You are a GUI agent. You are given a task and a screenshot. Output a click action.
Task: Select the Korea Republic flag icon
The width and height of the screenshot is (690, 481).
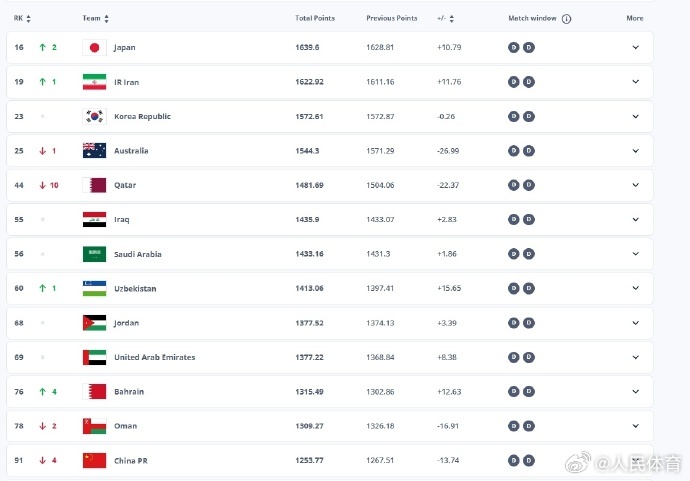pos(94,116)
